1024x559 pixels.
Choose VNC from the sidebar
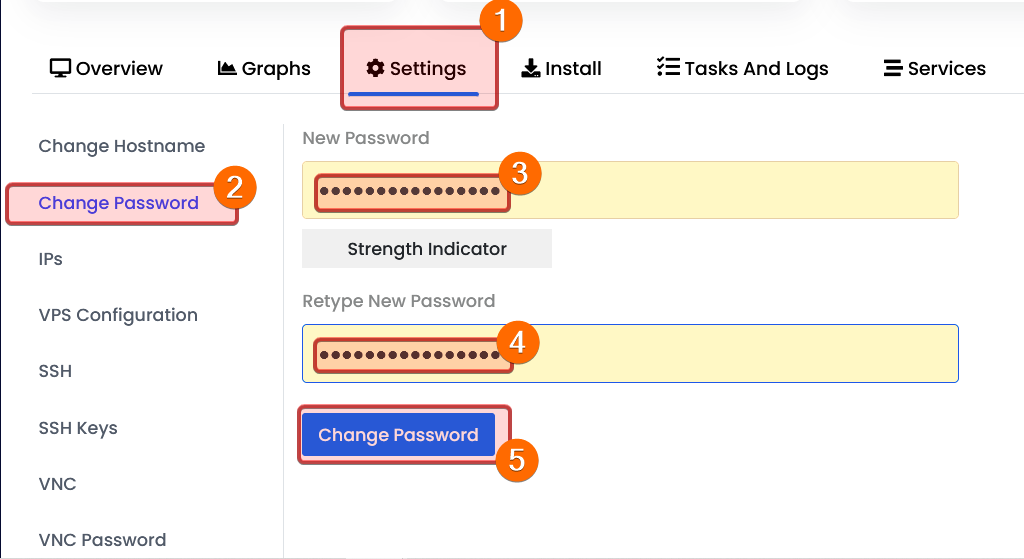(x=57, y=484)
